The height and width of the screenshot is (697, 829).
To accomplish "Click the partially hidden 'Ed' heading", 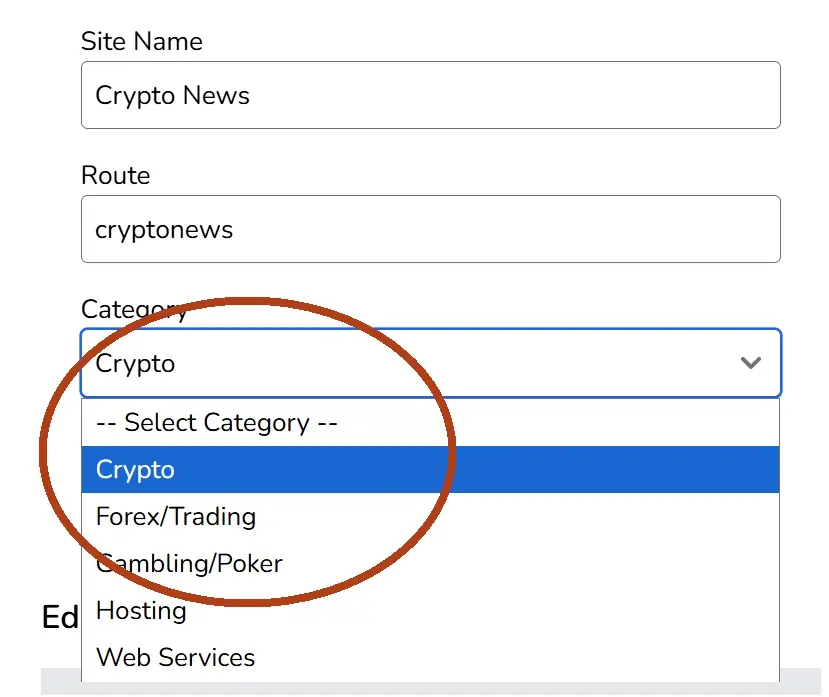I will 60,617.
